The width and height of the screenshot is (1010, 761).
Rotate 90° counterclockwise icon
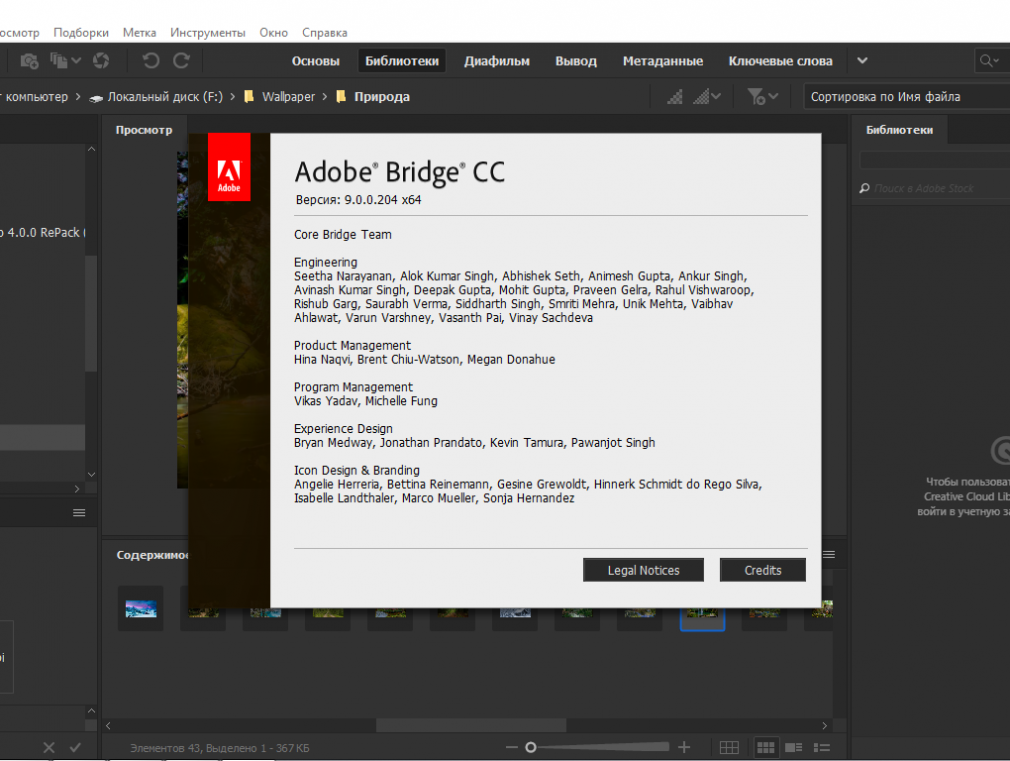point(151,61)
